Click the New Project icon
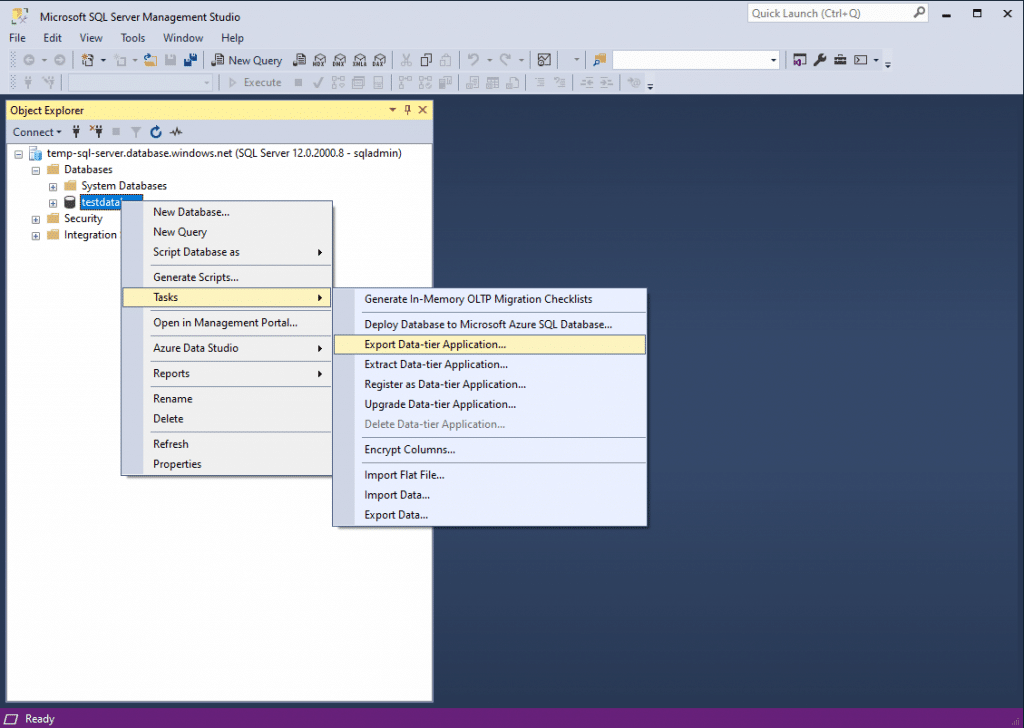 (87, 60)
